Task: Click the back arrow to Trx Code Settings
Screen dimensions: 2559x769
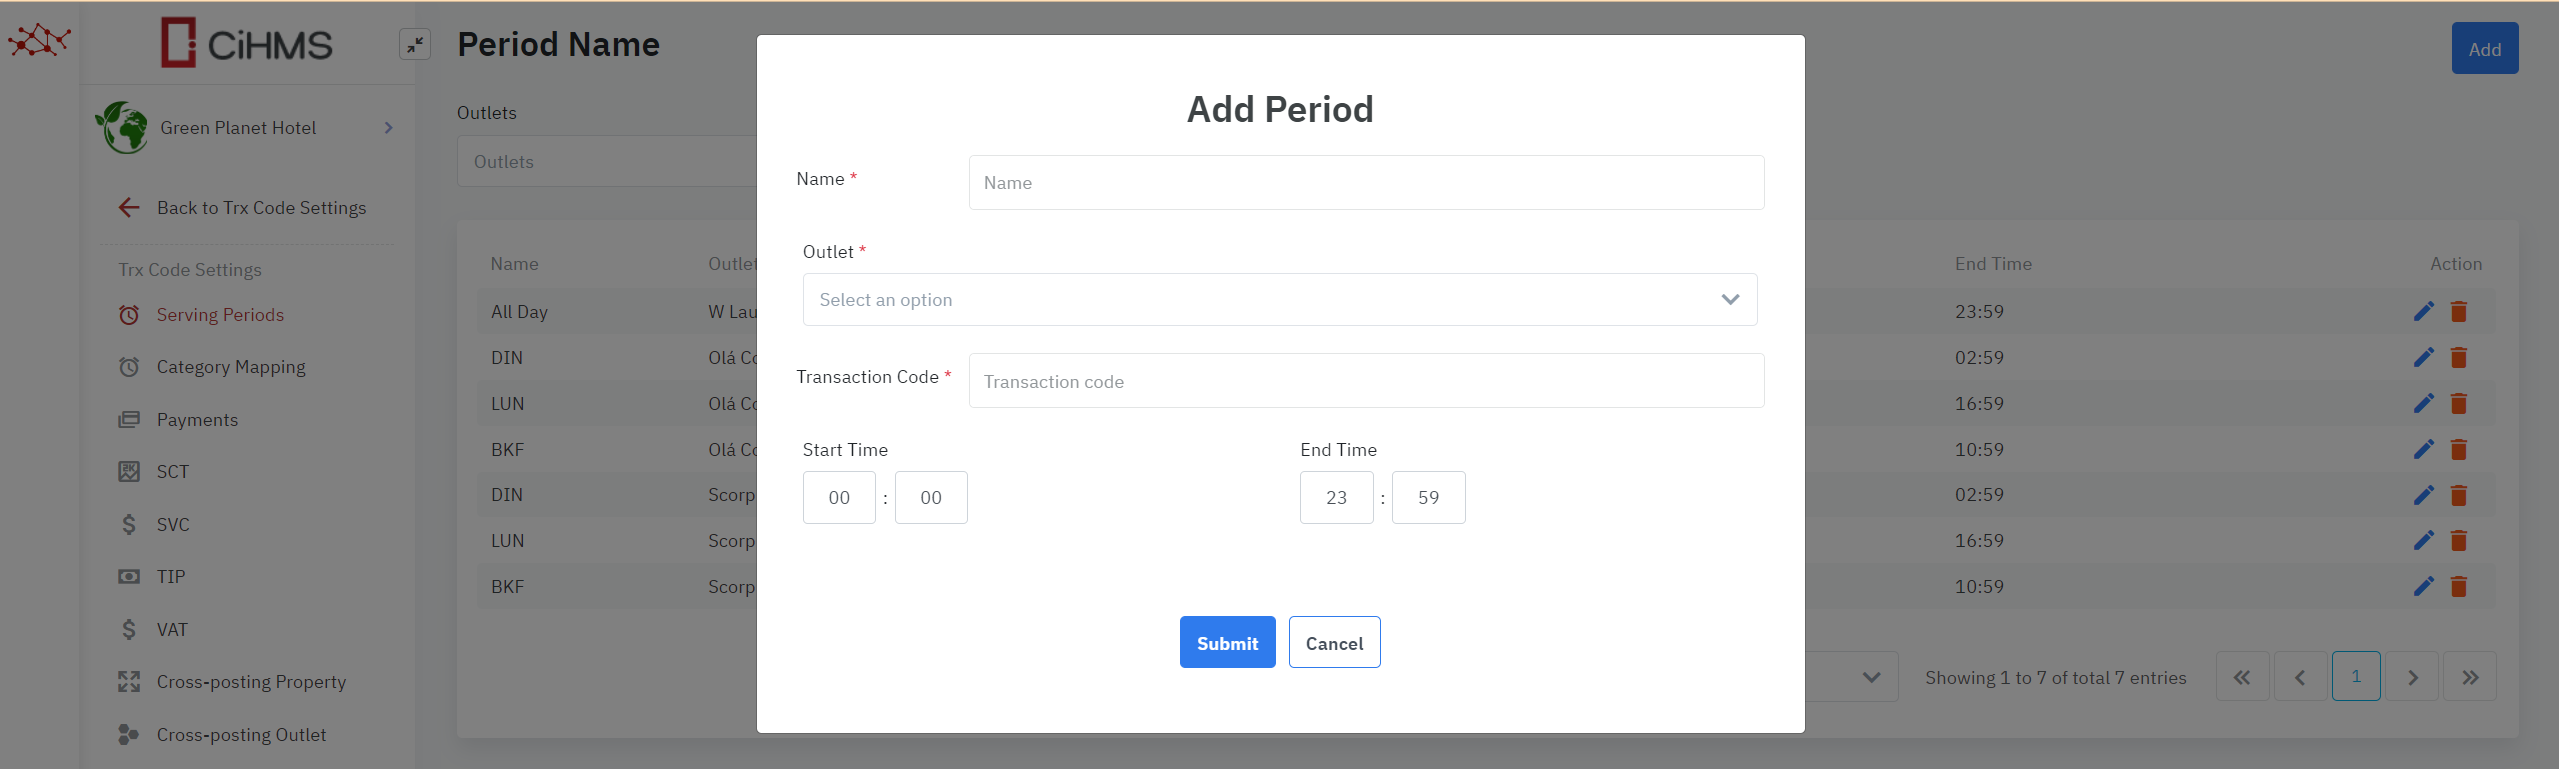Action: tap(129, 208)
